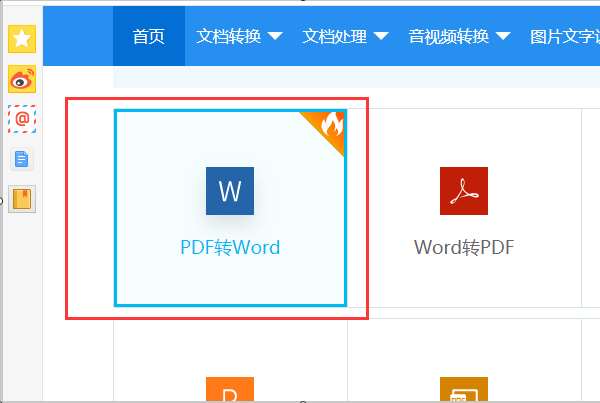Click the brown image-to-PDF icon at bottom
The height and width of the screenshot is (403, 600).
click(464, 389)
